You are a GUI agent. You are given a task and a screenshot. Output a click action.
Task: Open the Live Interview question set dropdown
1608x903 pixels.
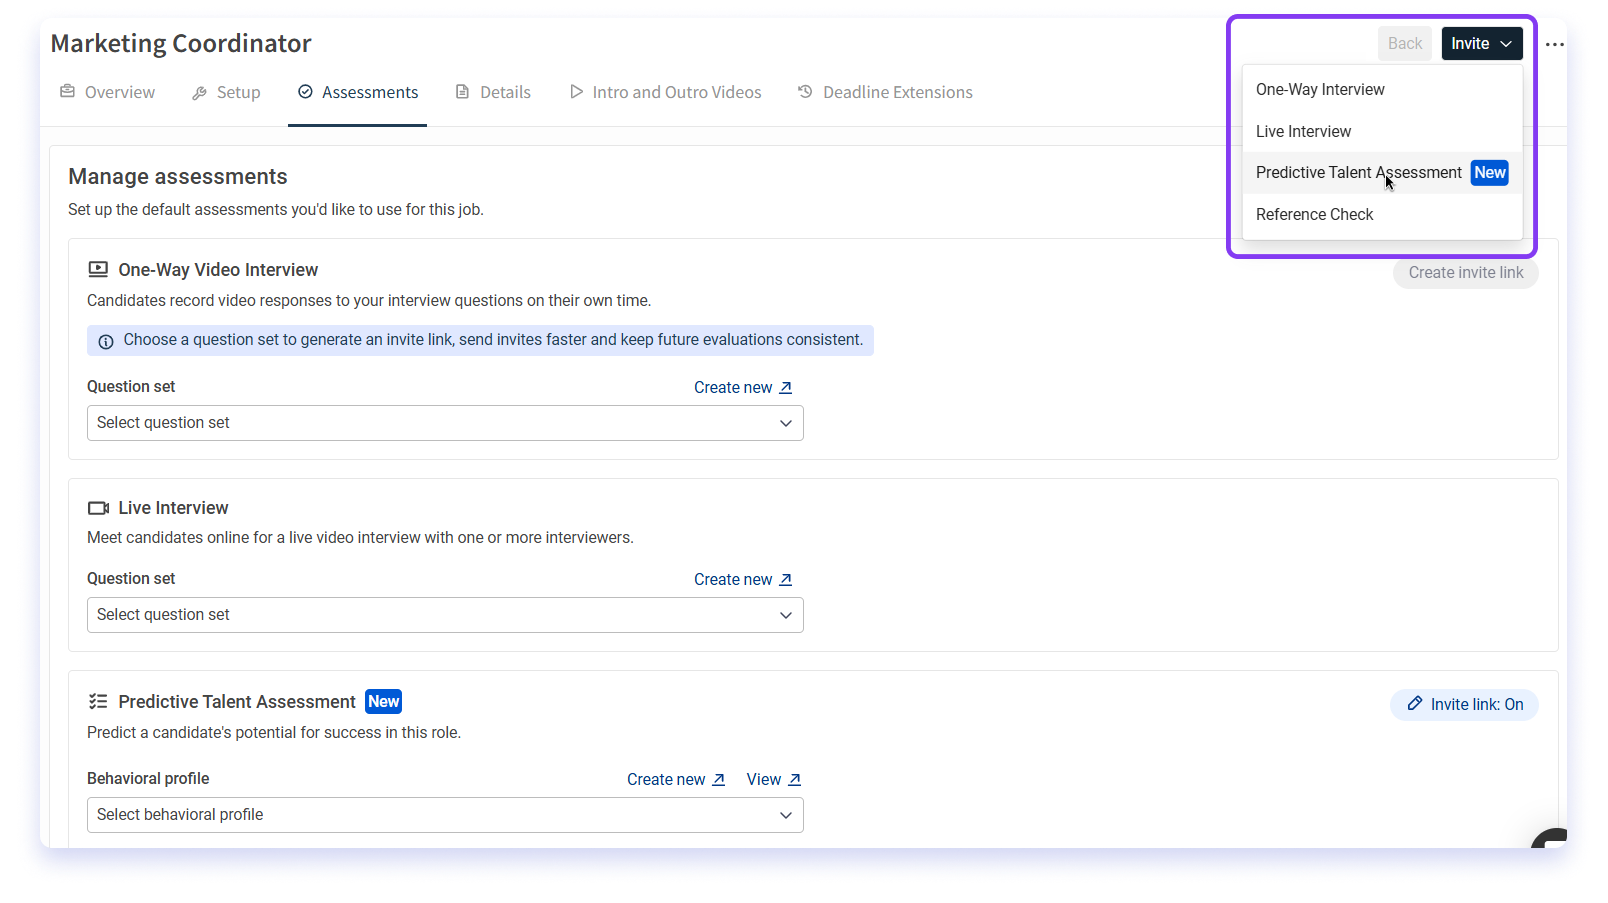click(445, 615)
